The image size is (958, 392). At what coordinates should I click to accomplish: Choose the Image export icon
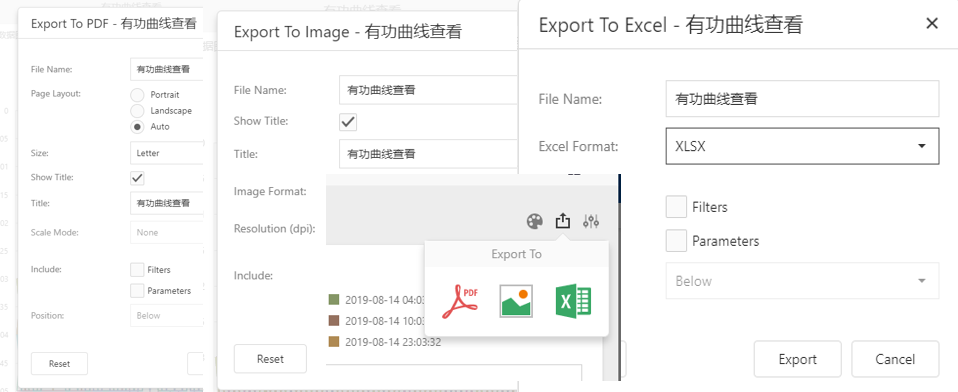point(516,301)
